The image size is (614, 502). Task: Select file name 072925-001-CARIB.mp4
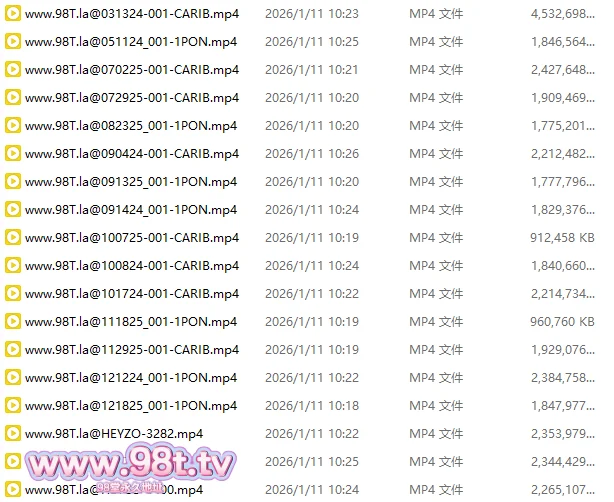[x=132, y=98]
